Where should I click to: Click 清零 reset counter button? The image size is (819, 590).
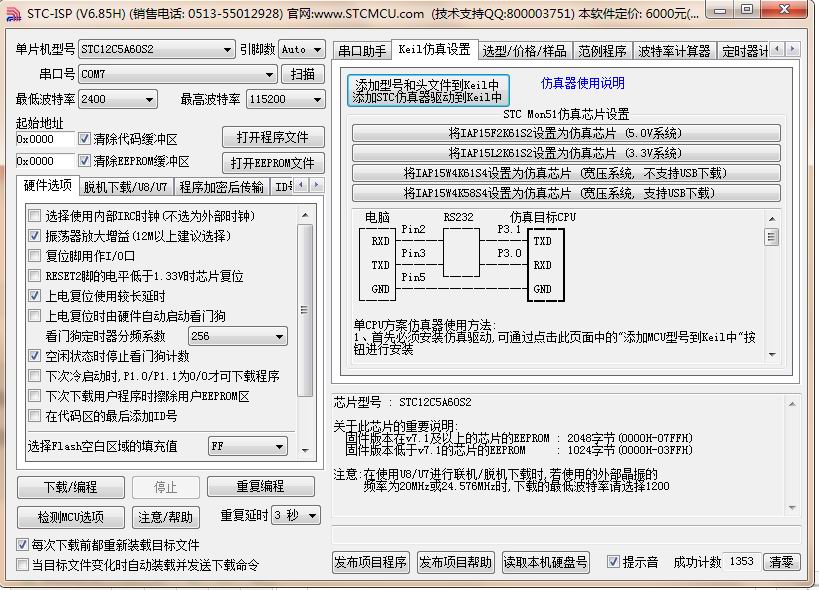coord(781,562)
